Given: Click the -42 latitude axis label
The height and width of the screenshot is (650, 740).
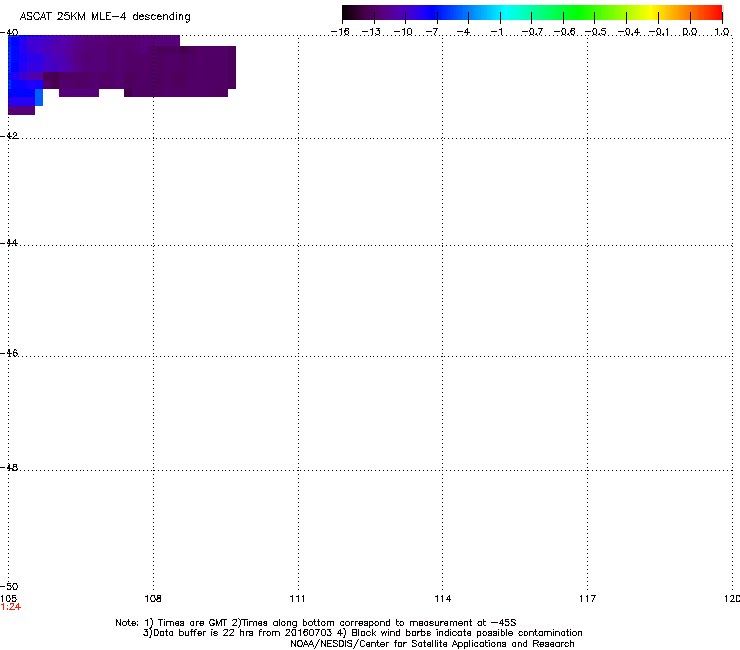Looking at the screenshot, I should click(9, 135).
